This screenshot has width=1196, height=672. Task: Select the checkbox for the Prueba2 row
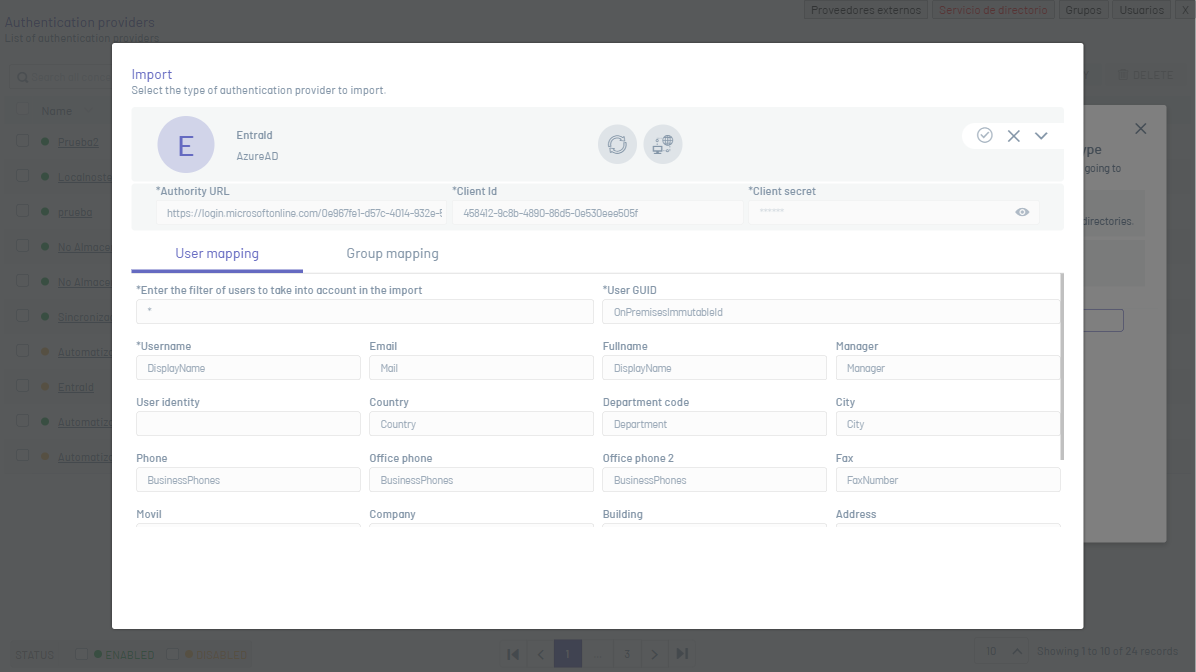click(x=22, y=141)
